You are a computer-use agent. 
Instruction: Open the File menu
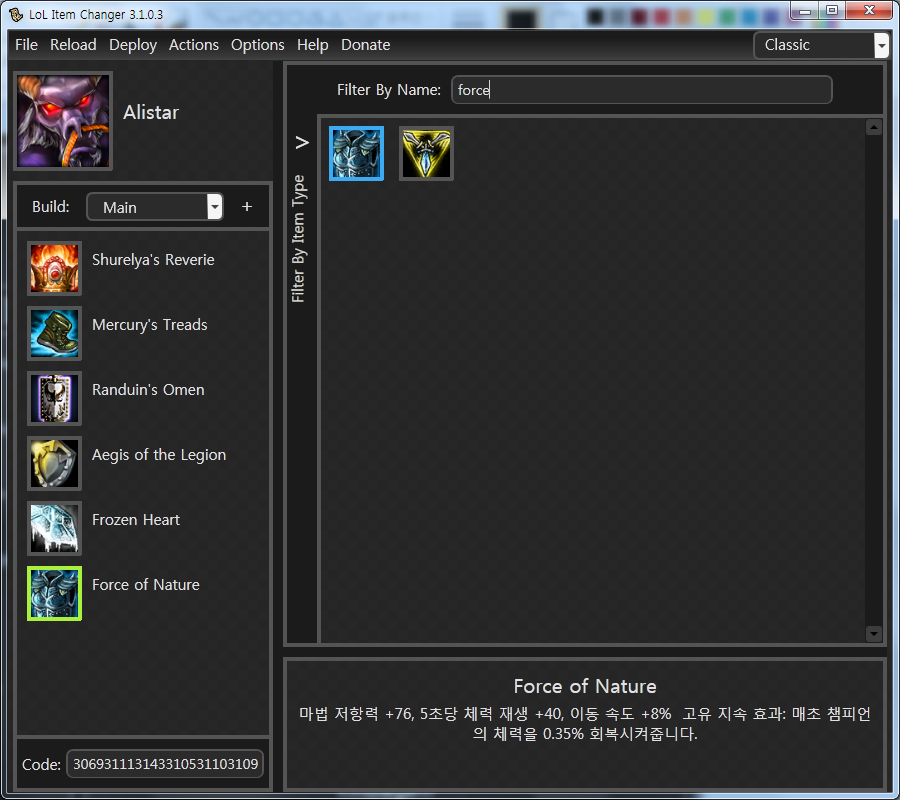tap(26, 45)
